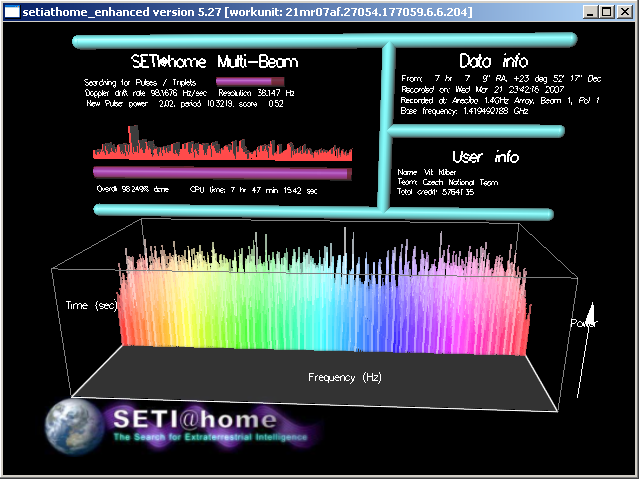Click the red pulse histogram graph
This screenshot has width=639, height=479.
click(x=222, y=147)
